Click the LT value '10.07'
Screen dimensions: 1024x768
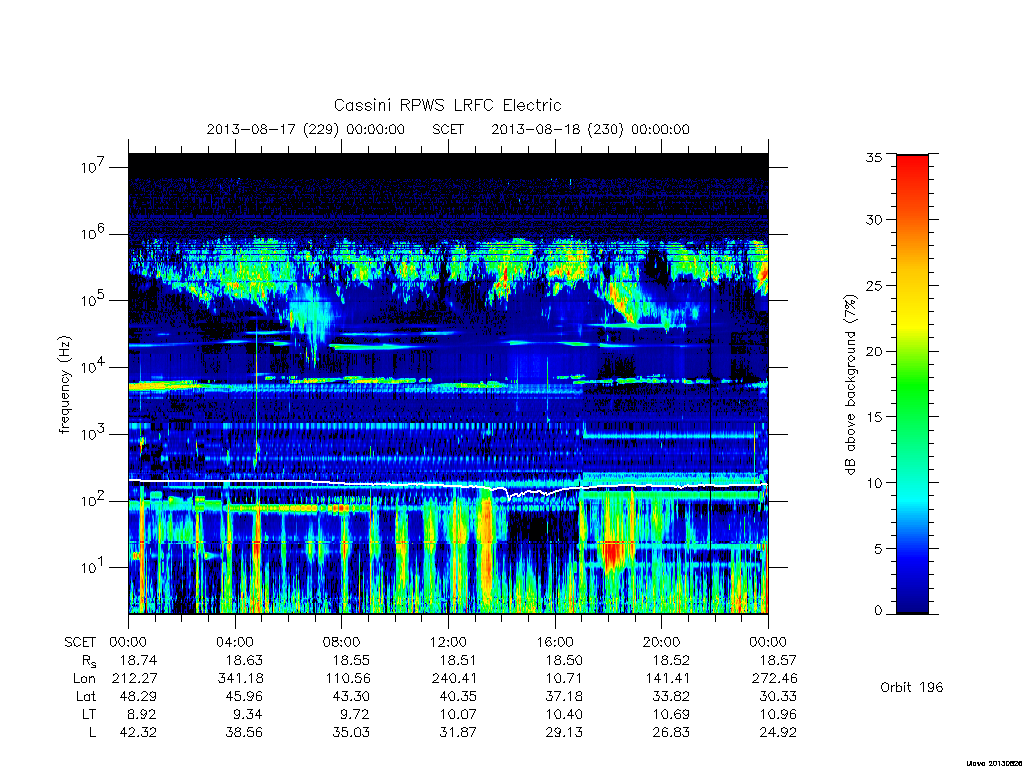pyautogui.click(x=458, y=714)
